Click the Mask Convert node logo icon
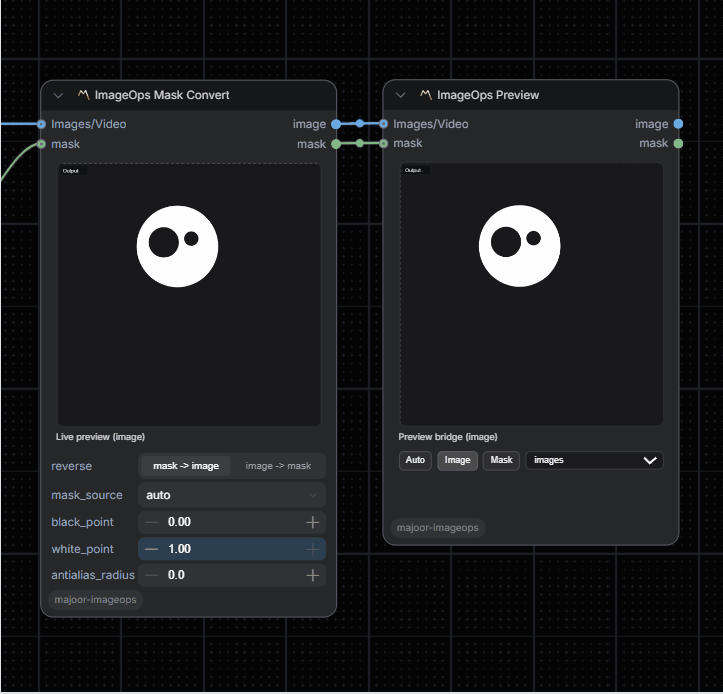 (83, 95)
